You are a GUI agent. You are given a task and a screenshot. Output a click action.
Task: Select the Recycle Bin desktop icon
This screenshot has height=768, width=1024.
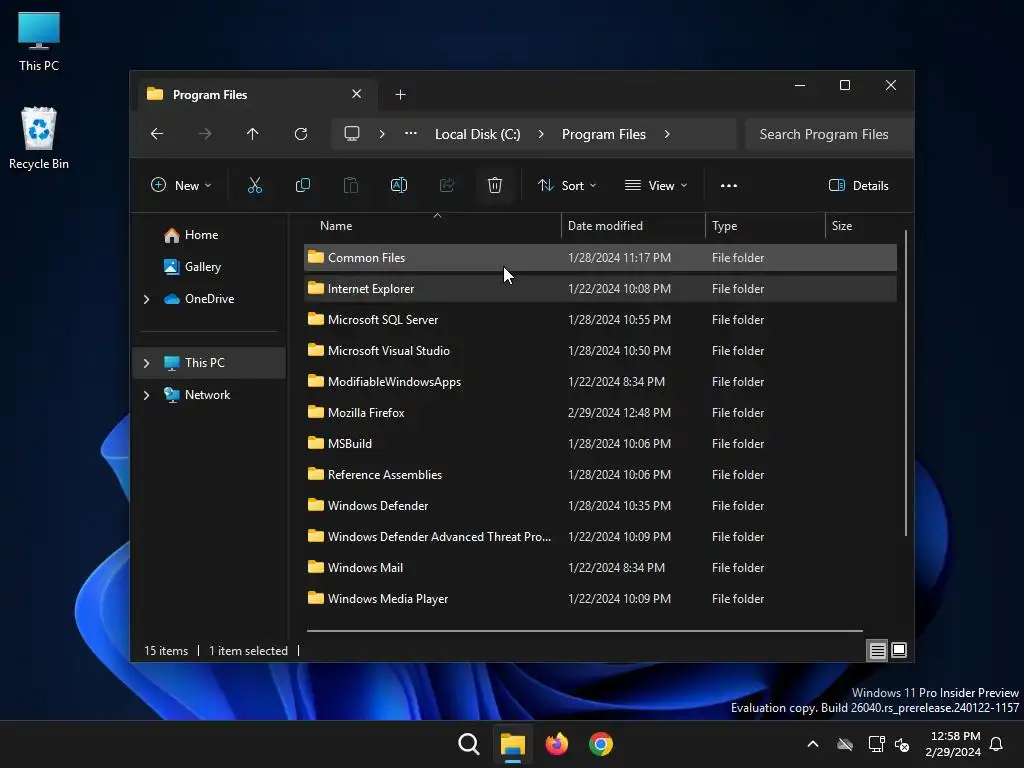(x=39, y=138)
